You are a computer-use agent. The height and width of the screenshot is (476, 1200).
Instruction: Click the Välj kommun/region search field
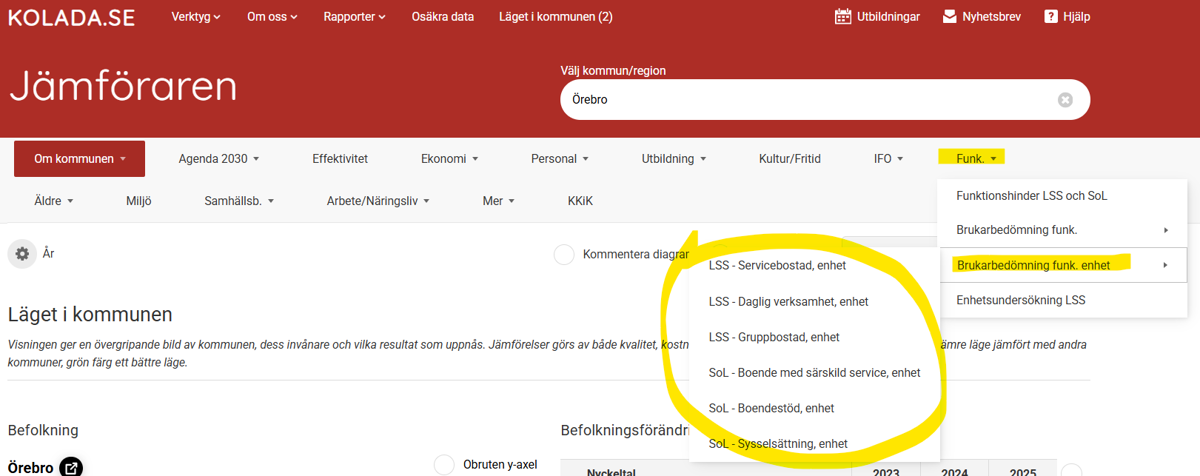(x=800, y=100)
